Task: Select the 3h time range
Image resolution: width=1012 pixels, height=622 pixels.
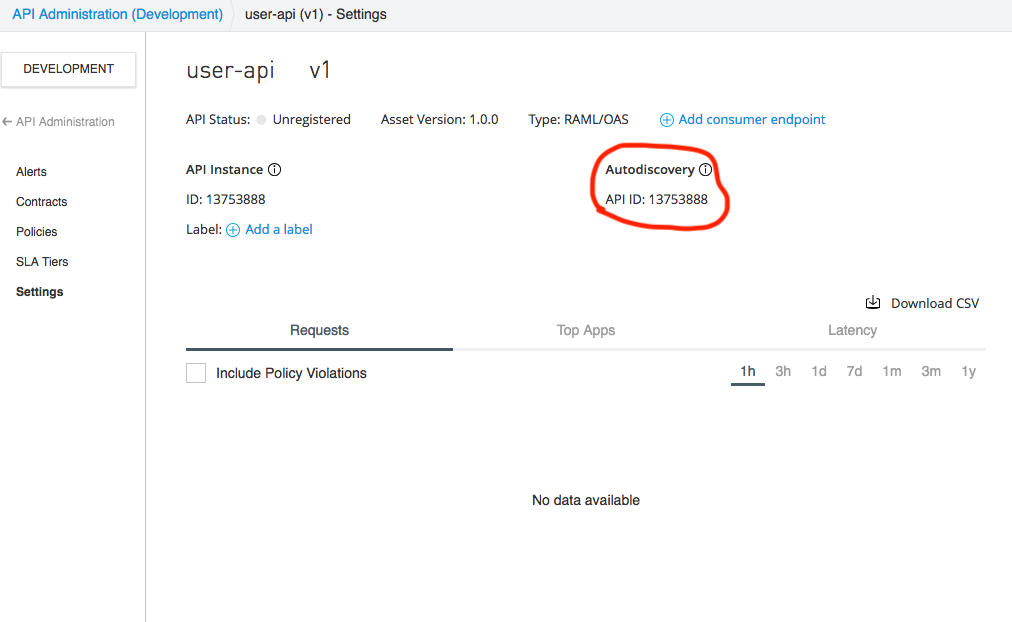Action: 783,372
